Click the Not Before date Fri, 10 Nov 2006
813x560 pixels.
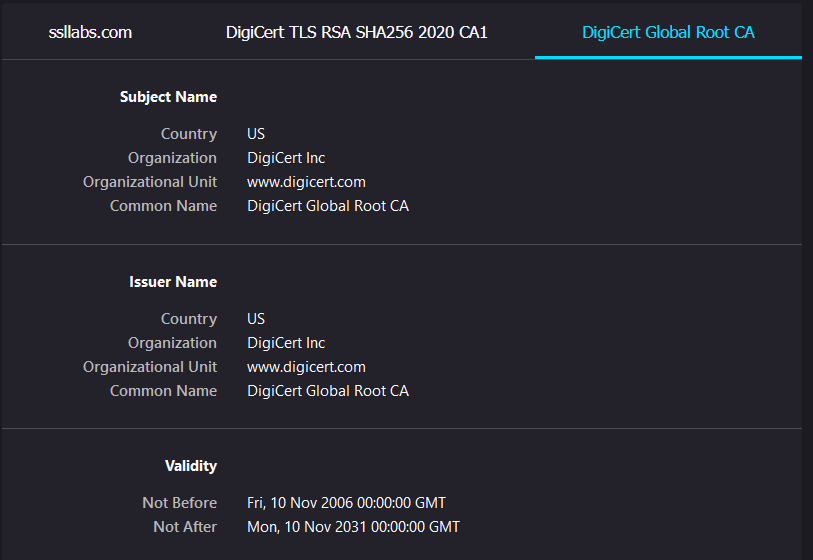pos(346,502)
